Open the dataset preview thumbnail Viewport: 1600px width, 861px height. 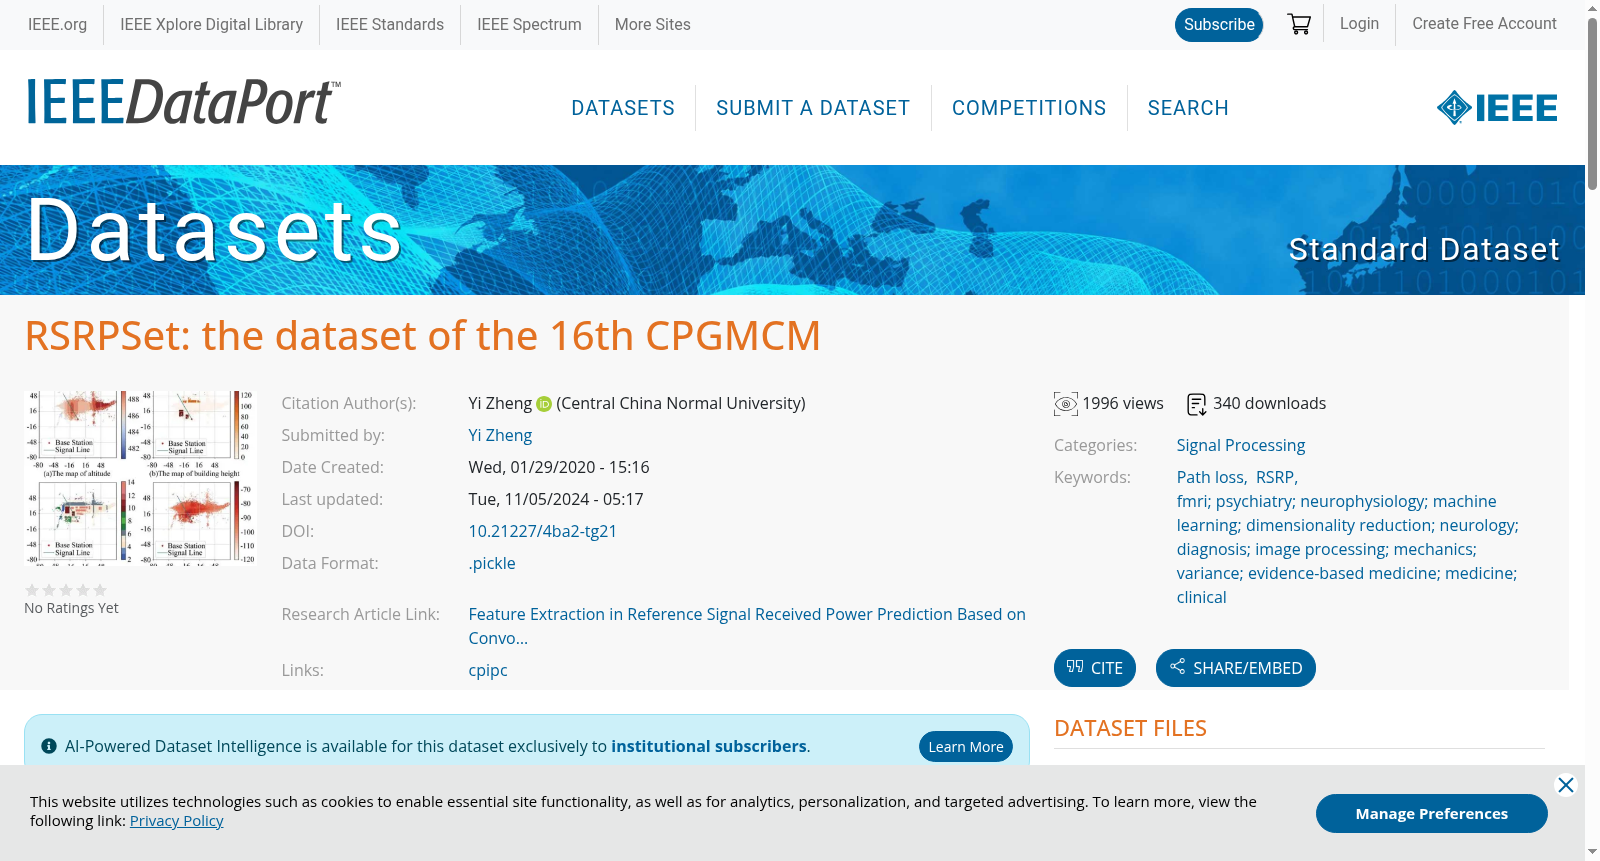point(140,478)
